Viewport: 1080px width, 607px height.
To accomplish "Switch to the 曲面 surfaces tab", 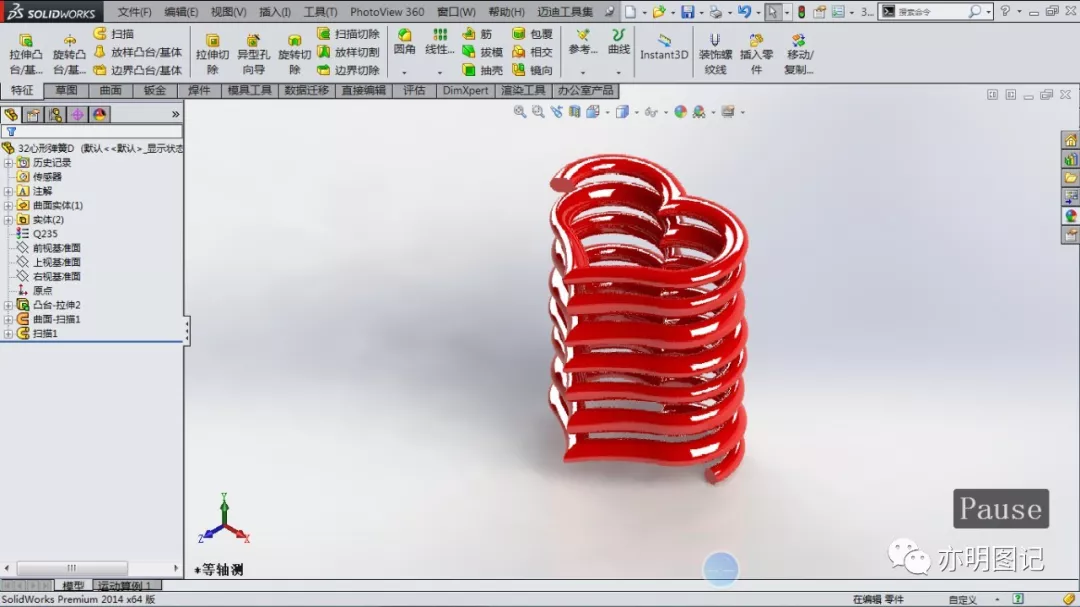I will [x=110, y=90].
